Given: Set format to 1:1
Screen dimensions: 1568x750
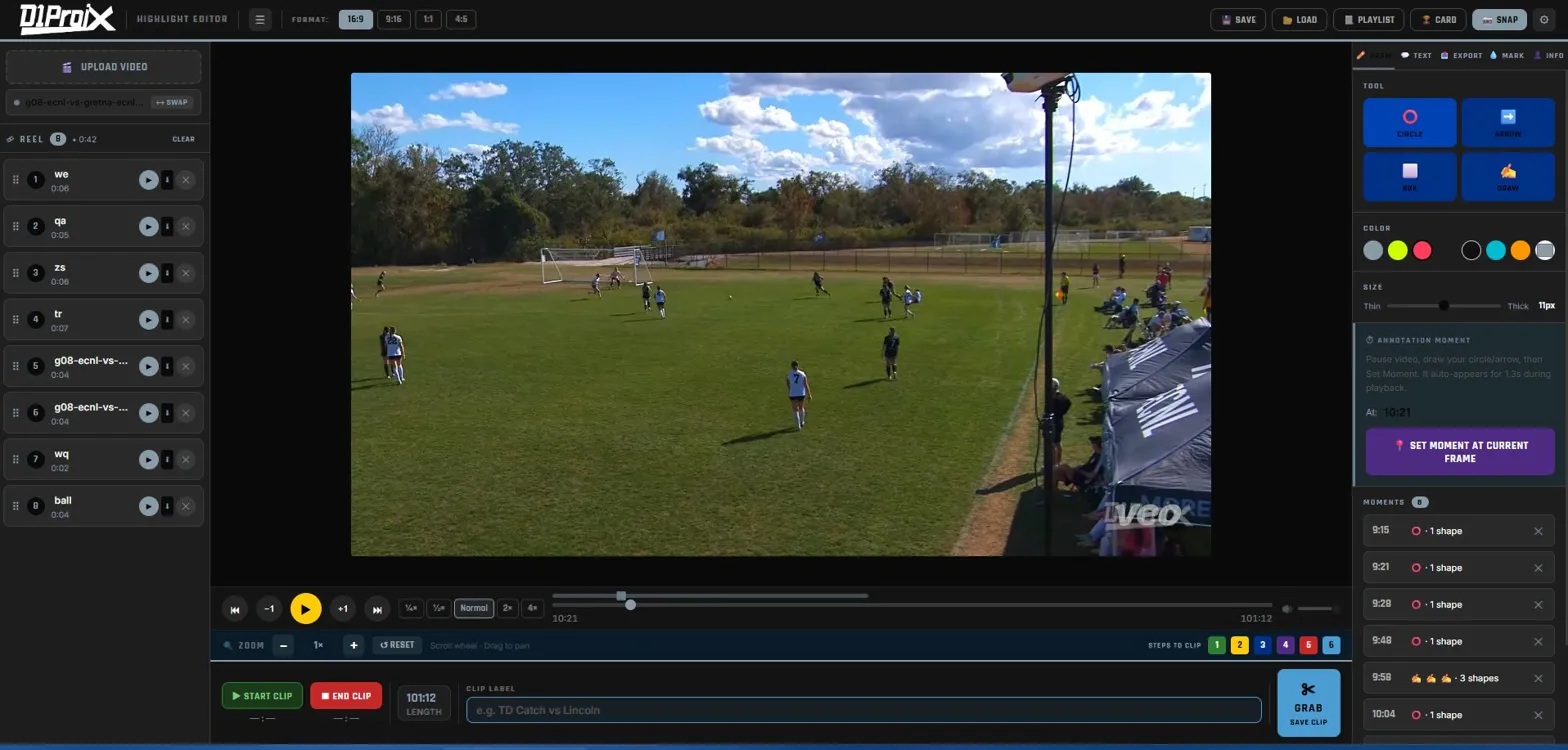Looking at the screenshot, I should (428, 19).
